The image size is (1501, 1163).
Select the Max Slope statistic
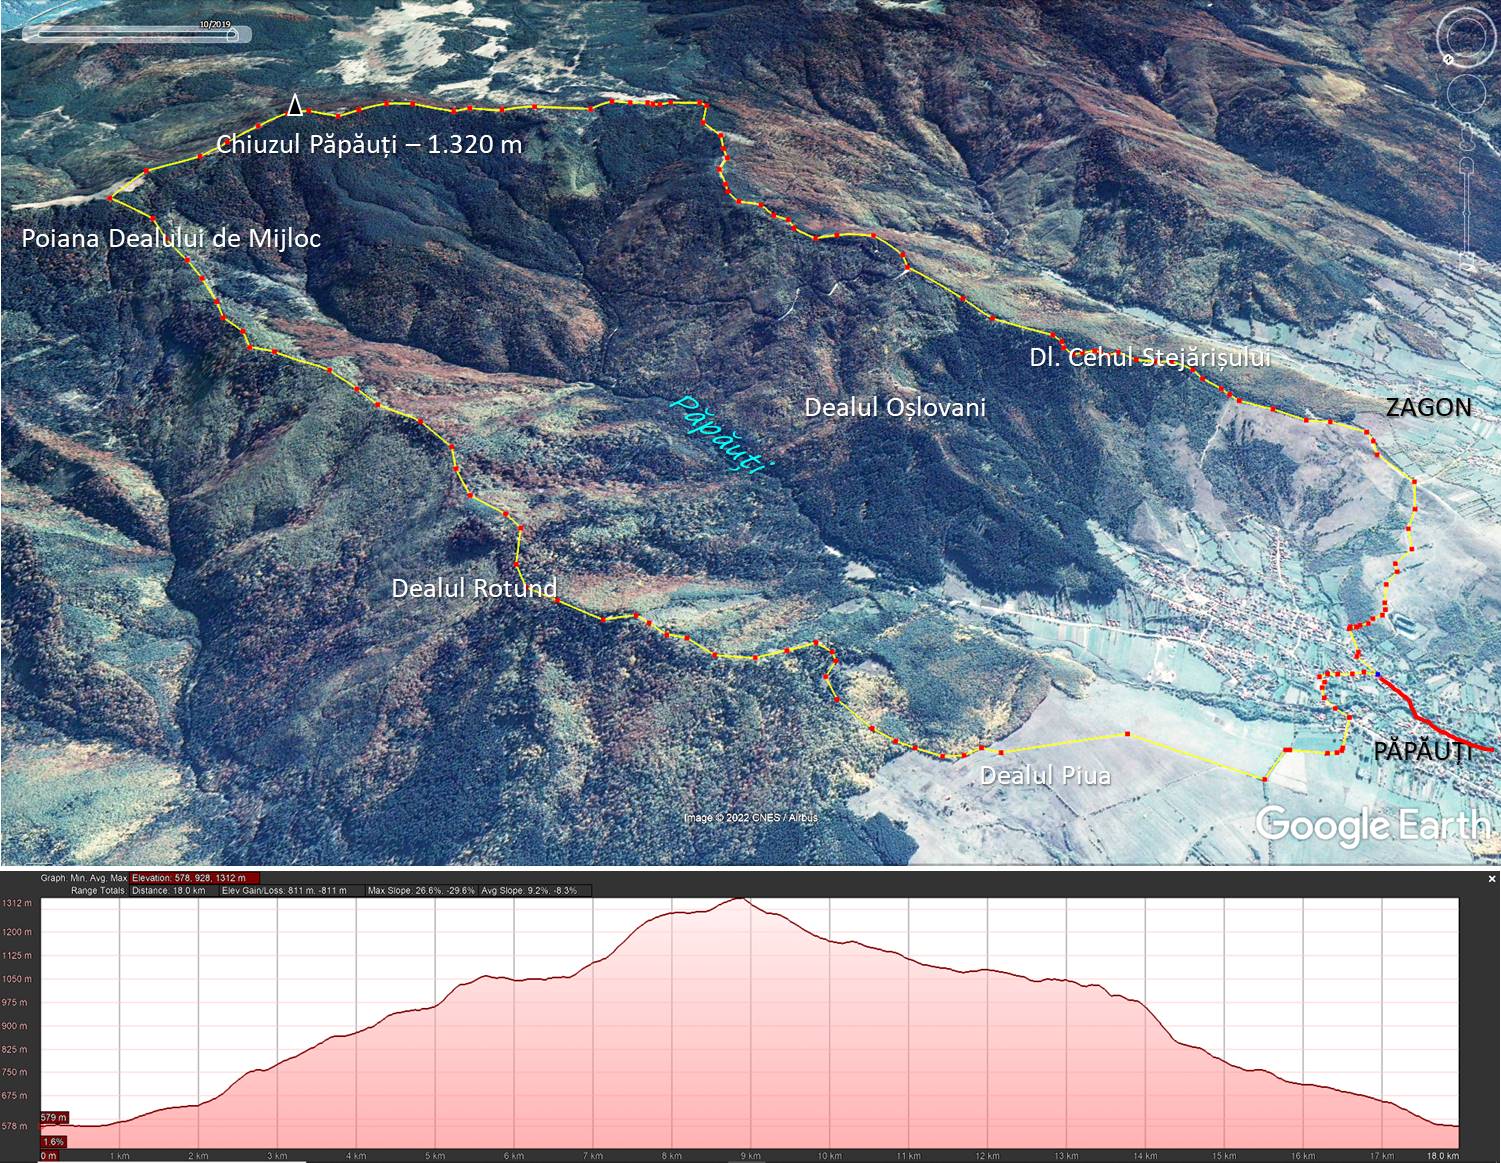421,890
